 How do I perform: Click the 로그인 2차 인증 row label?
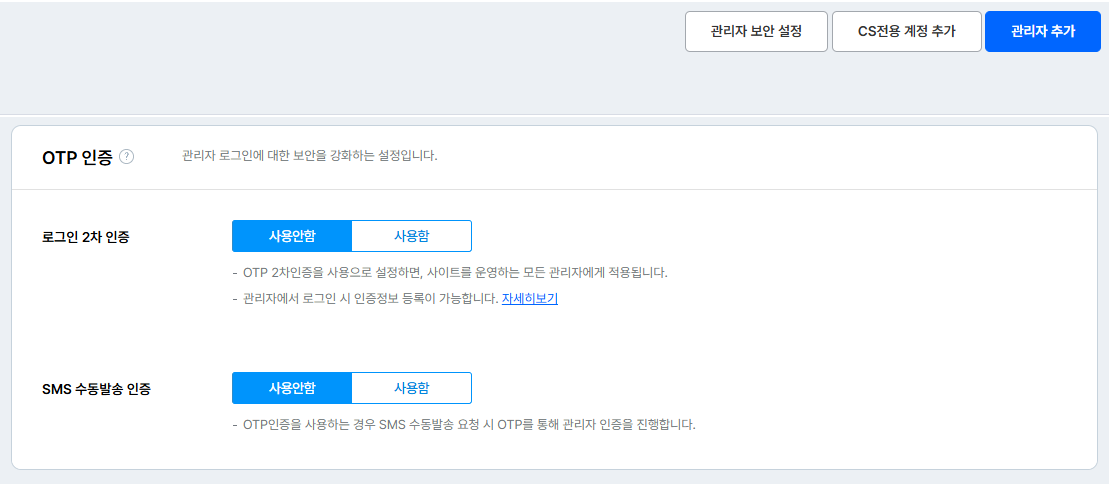86,237
